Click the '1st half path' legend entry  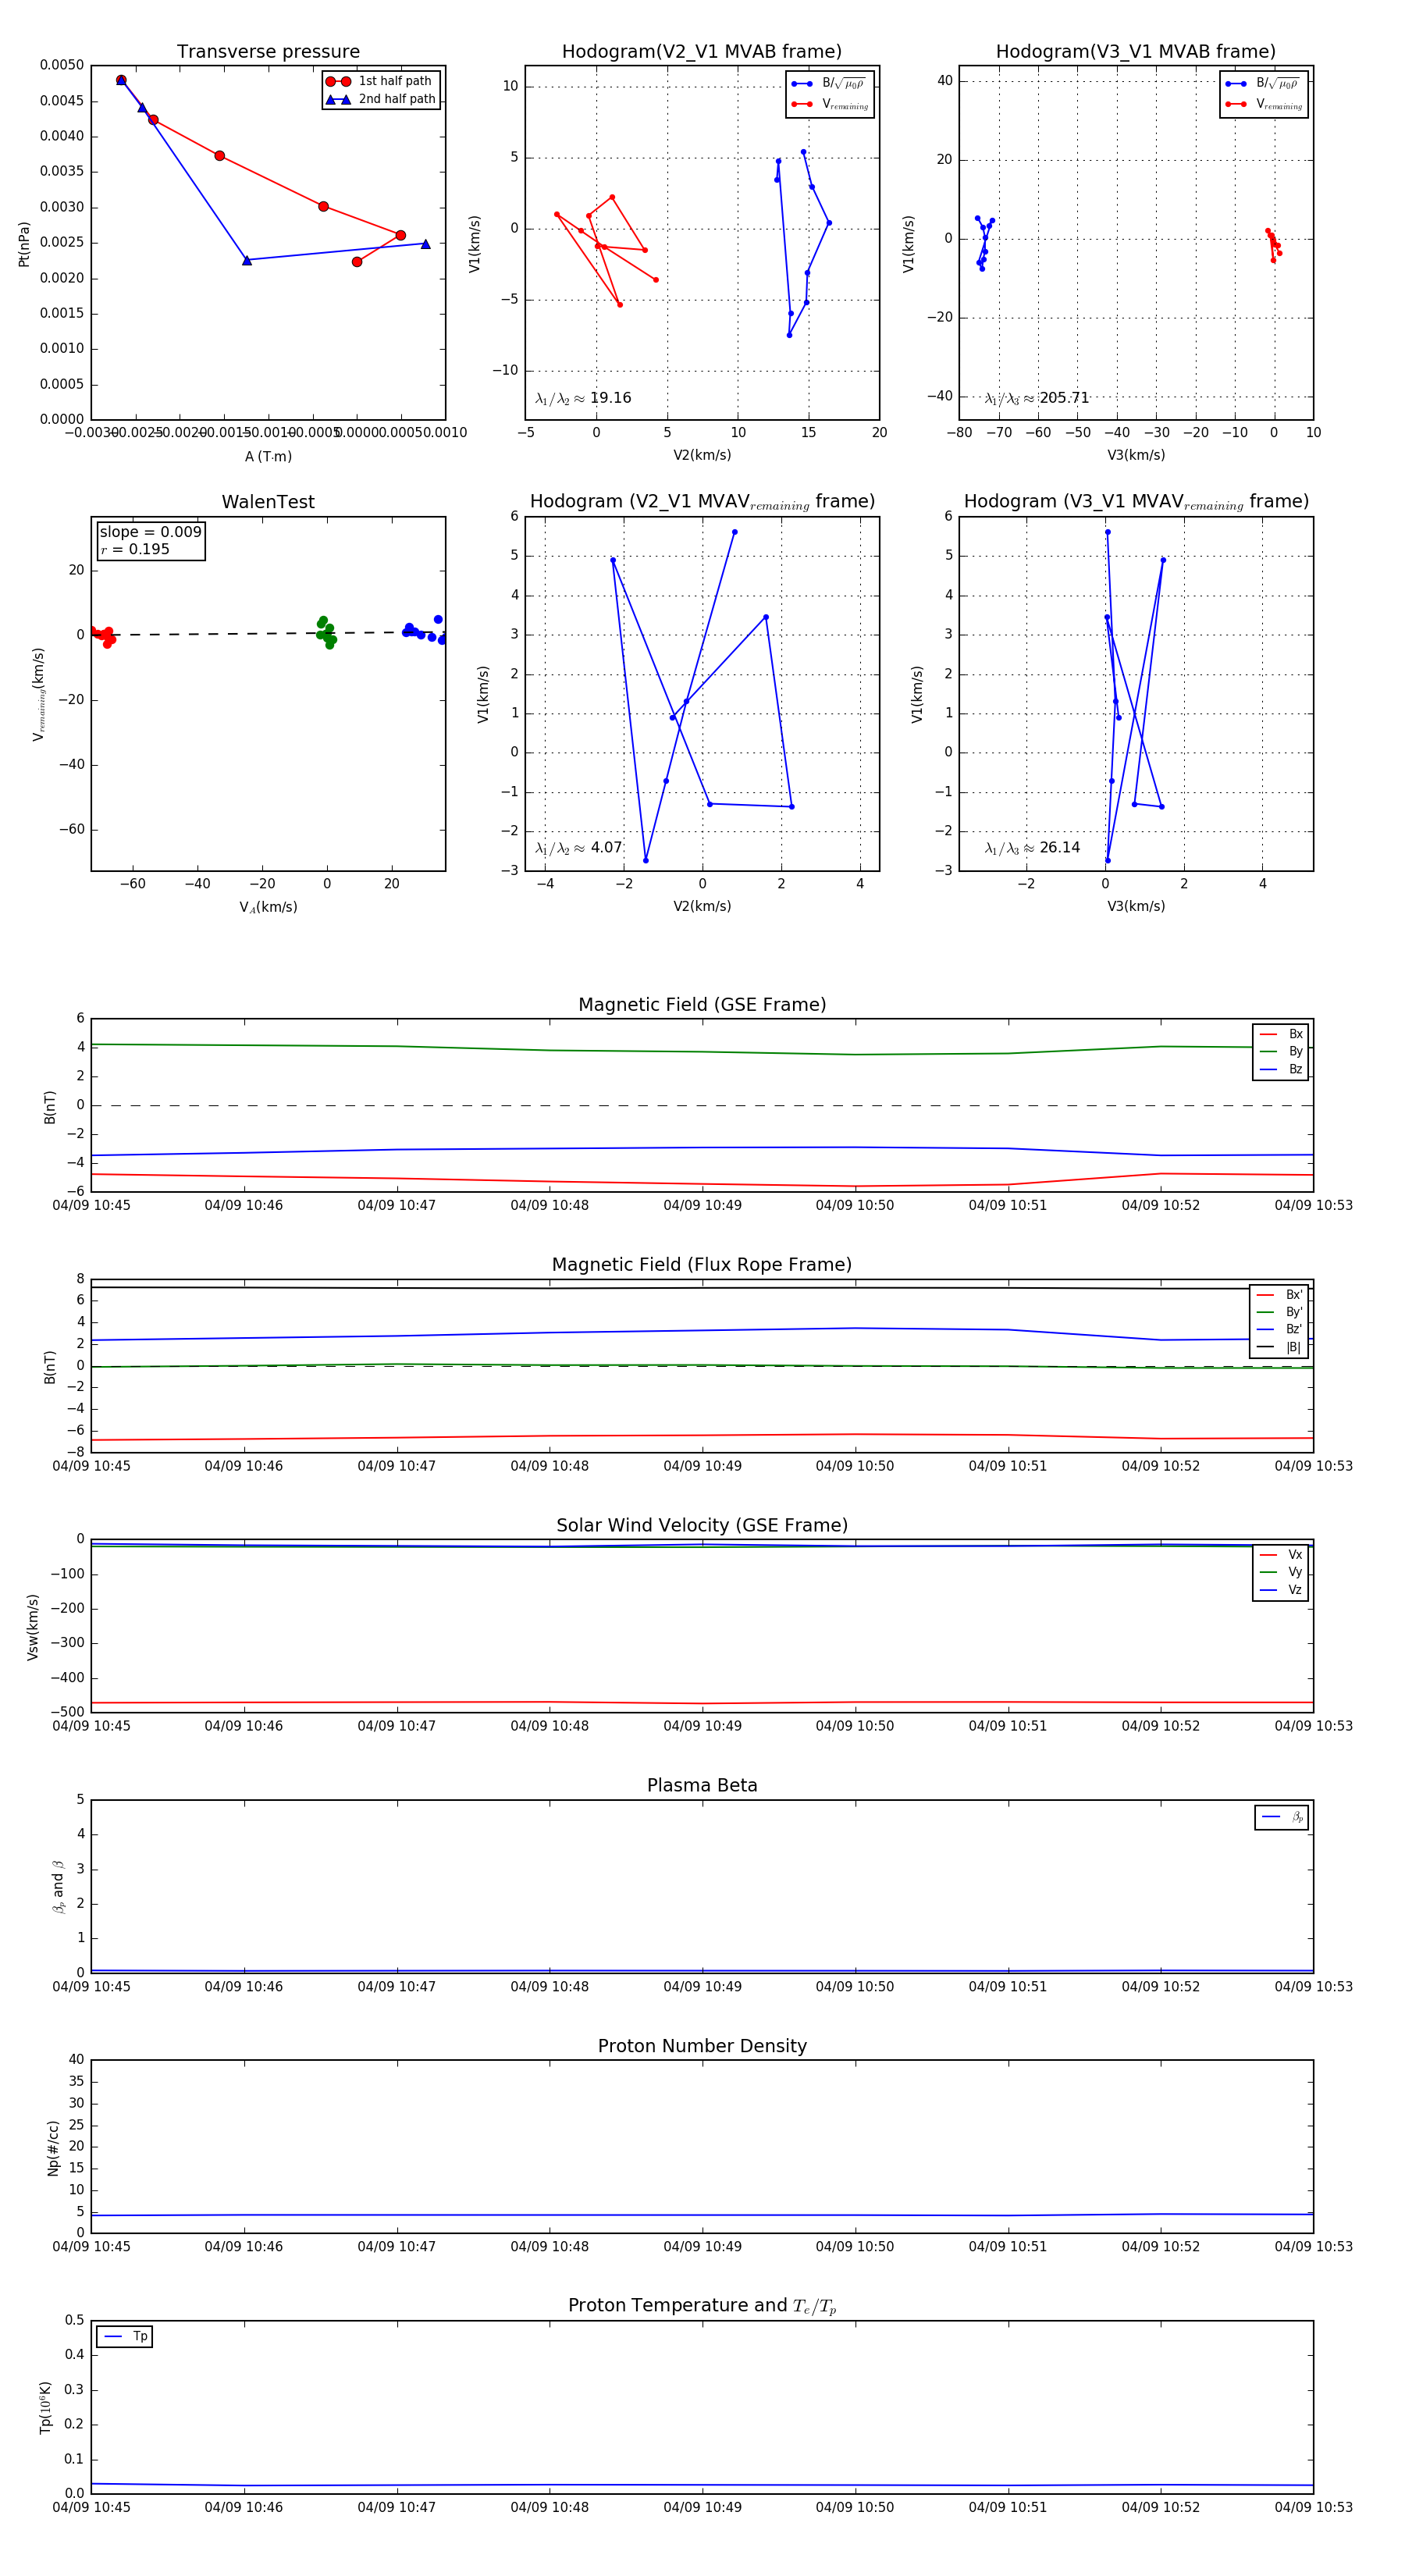tap(379, 81)
